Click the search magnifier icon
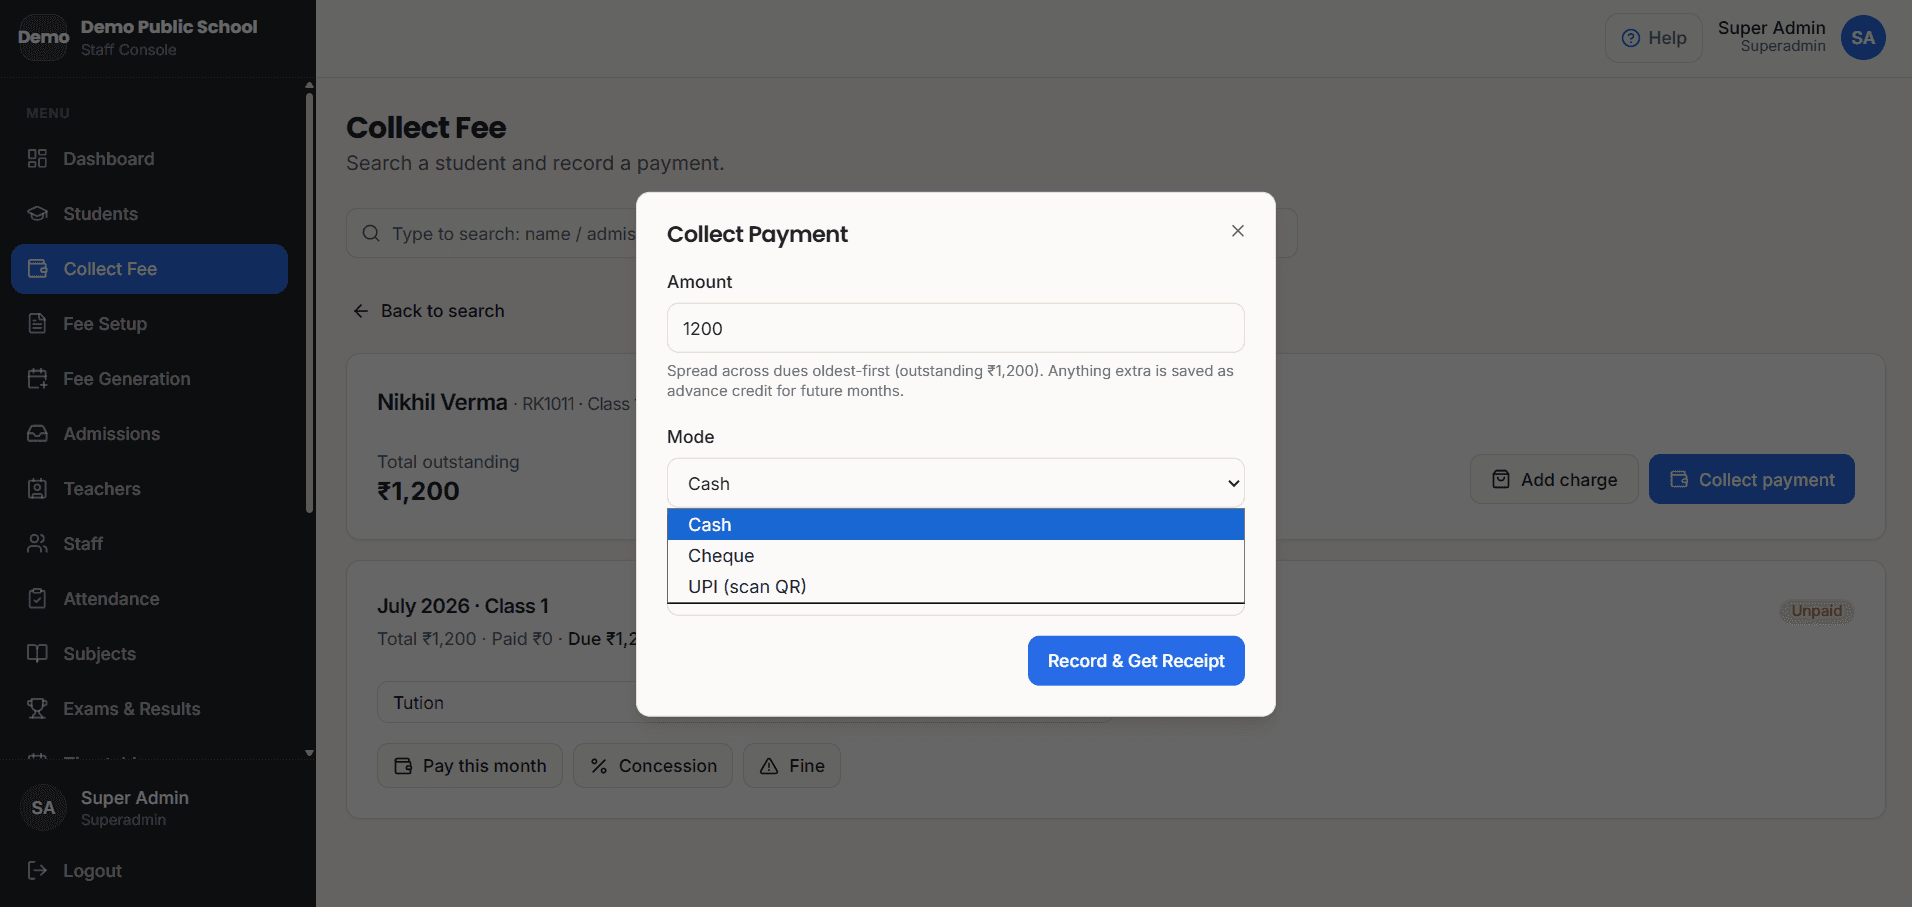 point(371,233)
